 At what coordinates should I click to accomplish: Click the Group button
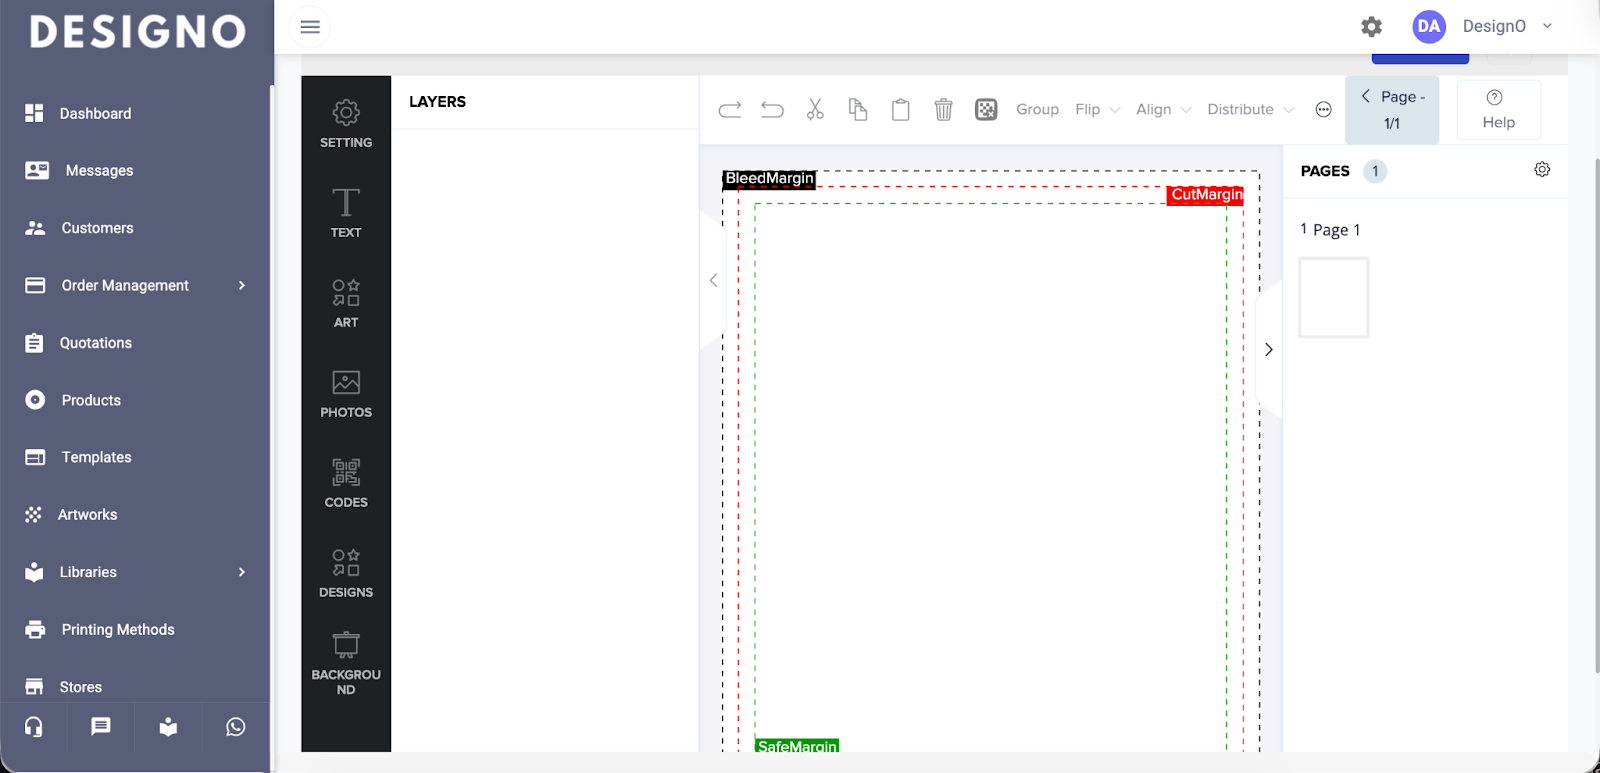click(x=1037, y=110)
